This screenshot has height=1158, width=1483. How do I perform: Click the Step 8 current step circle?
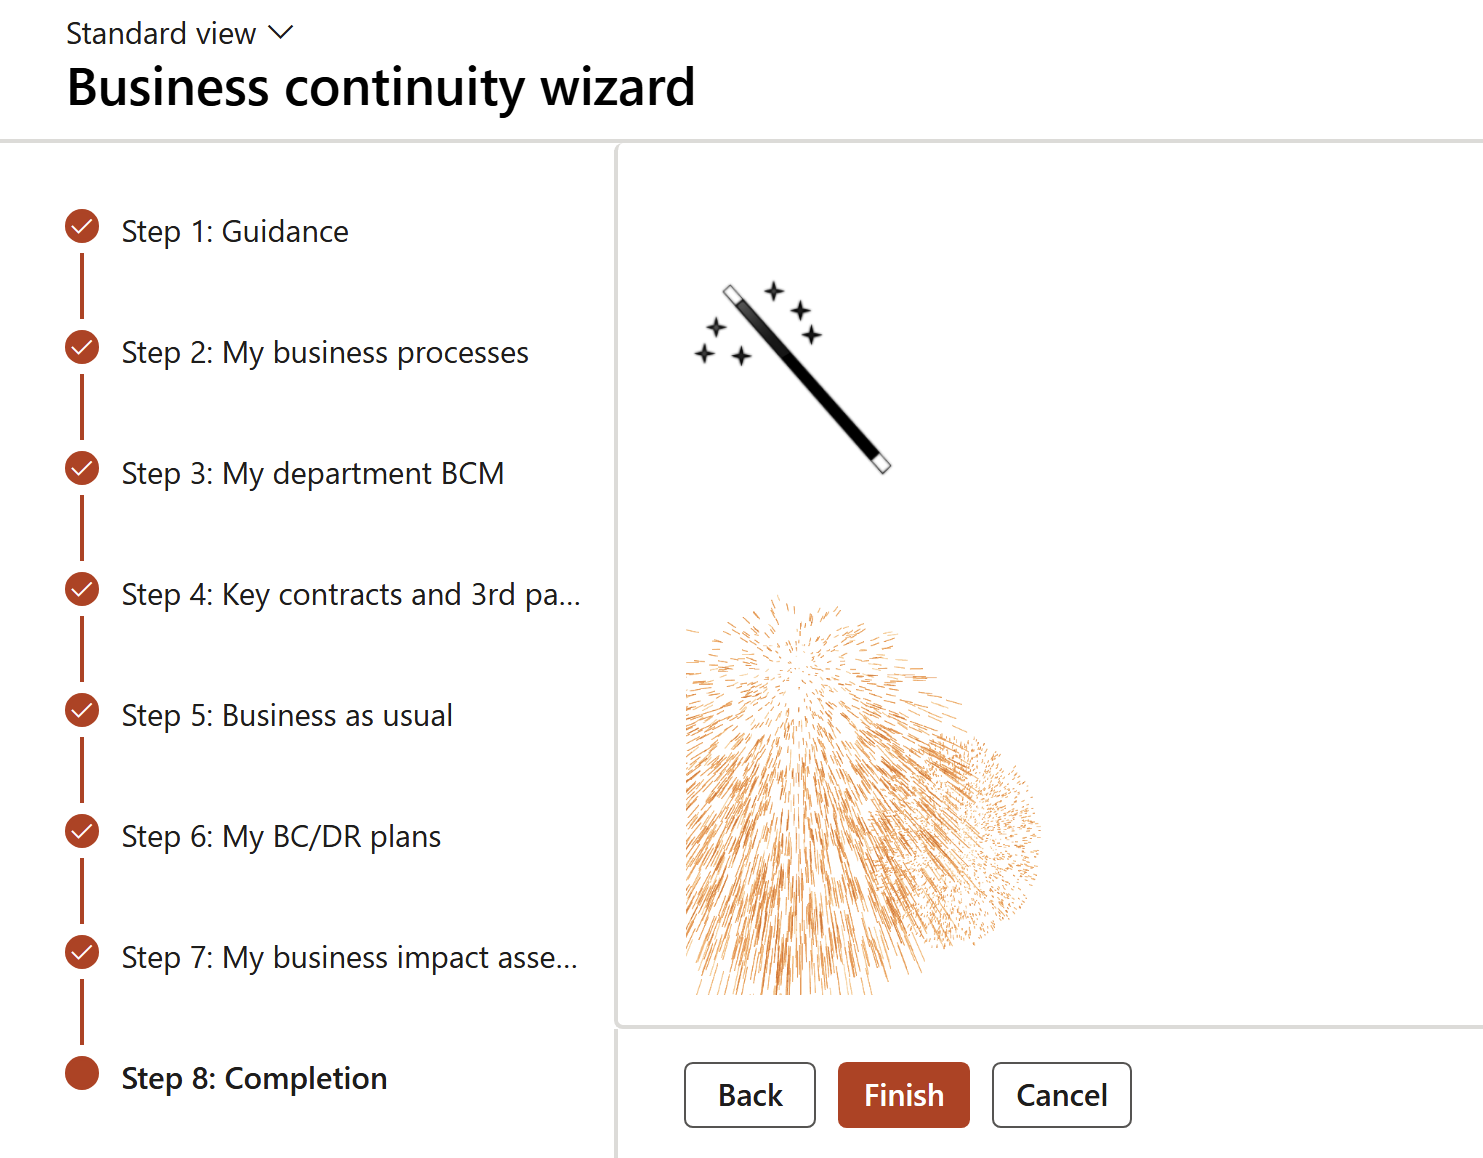coord(82,1074)
